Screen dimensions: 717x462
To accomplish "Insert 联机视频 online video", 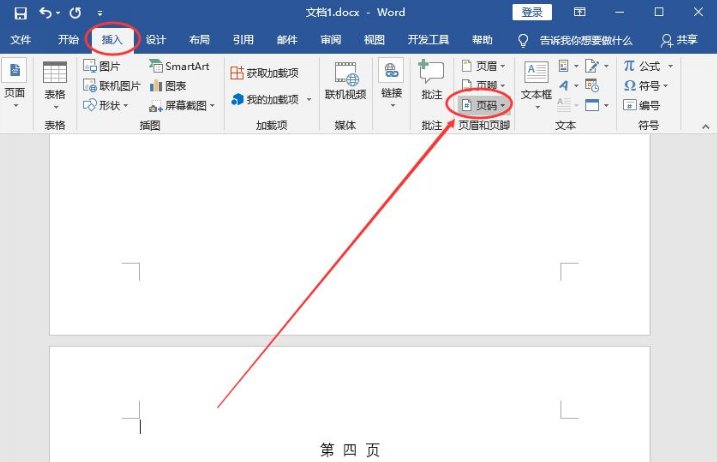I will click(345, 81).
